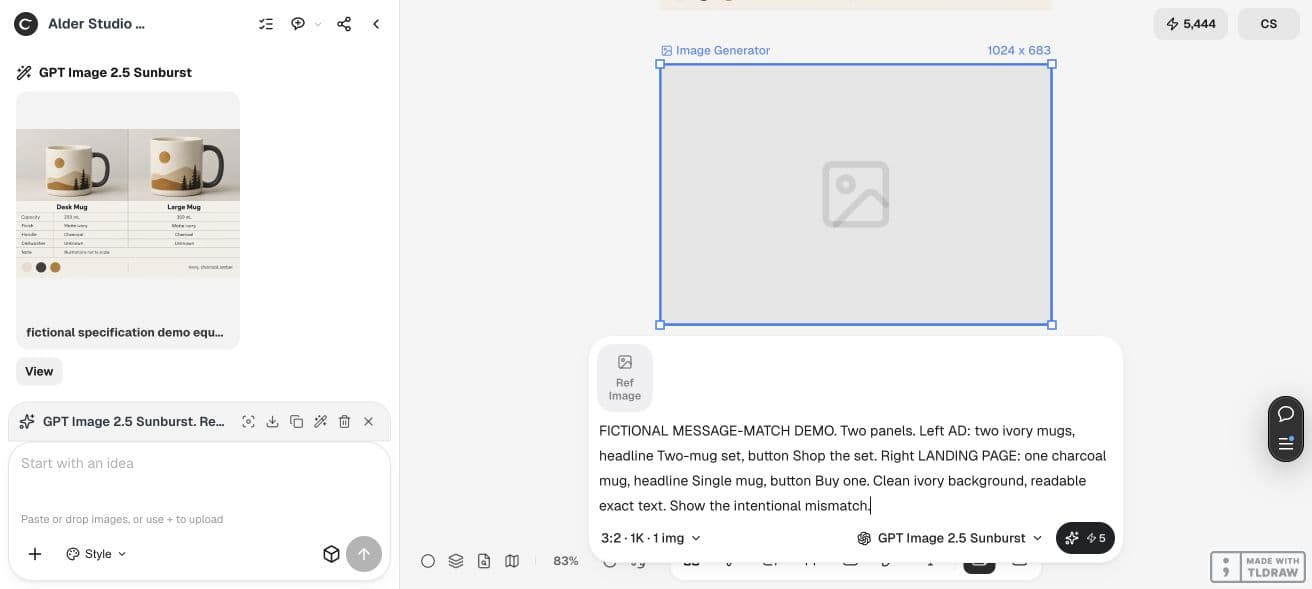Click the magic wand icon in reference bar
The height and width of the screenshot is (589, 1312).
[320, 422]
